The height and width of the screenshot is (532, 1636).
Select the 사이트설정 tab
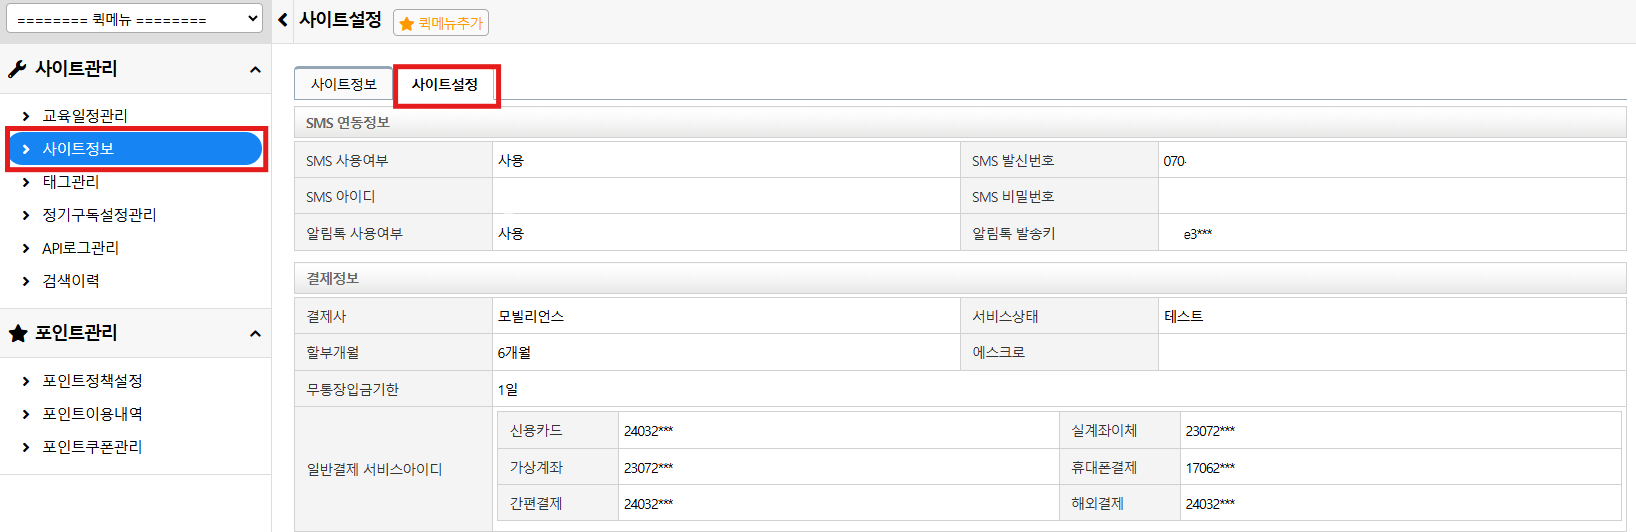coord(445,84)
